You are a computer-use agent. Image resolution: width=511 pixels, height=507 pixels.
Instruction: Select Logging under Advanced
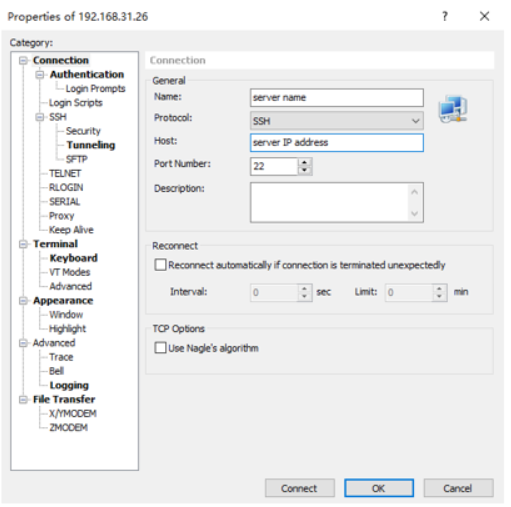click(x=69, y=385)
